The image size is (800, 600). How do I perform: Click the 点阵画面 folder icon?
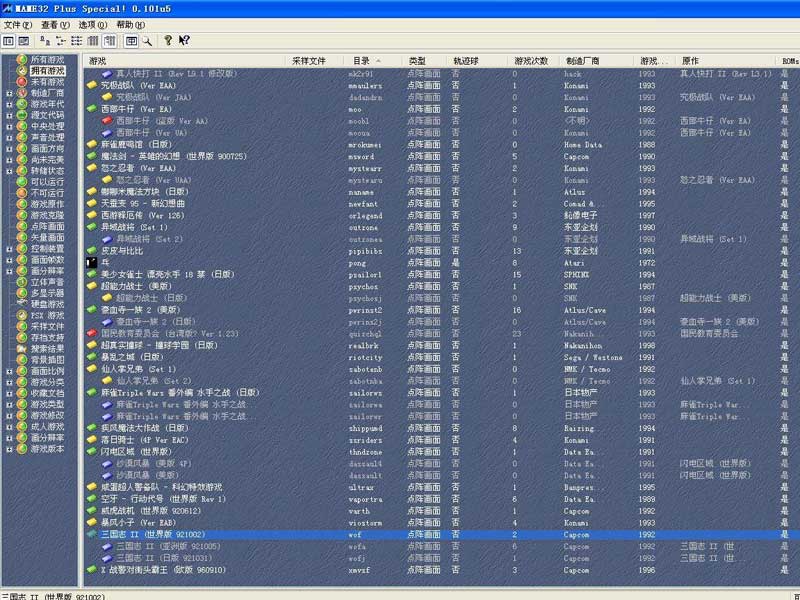click(x=22, y=227)
